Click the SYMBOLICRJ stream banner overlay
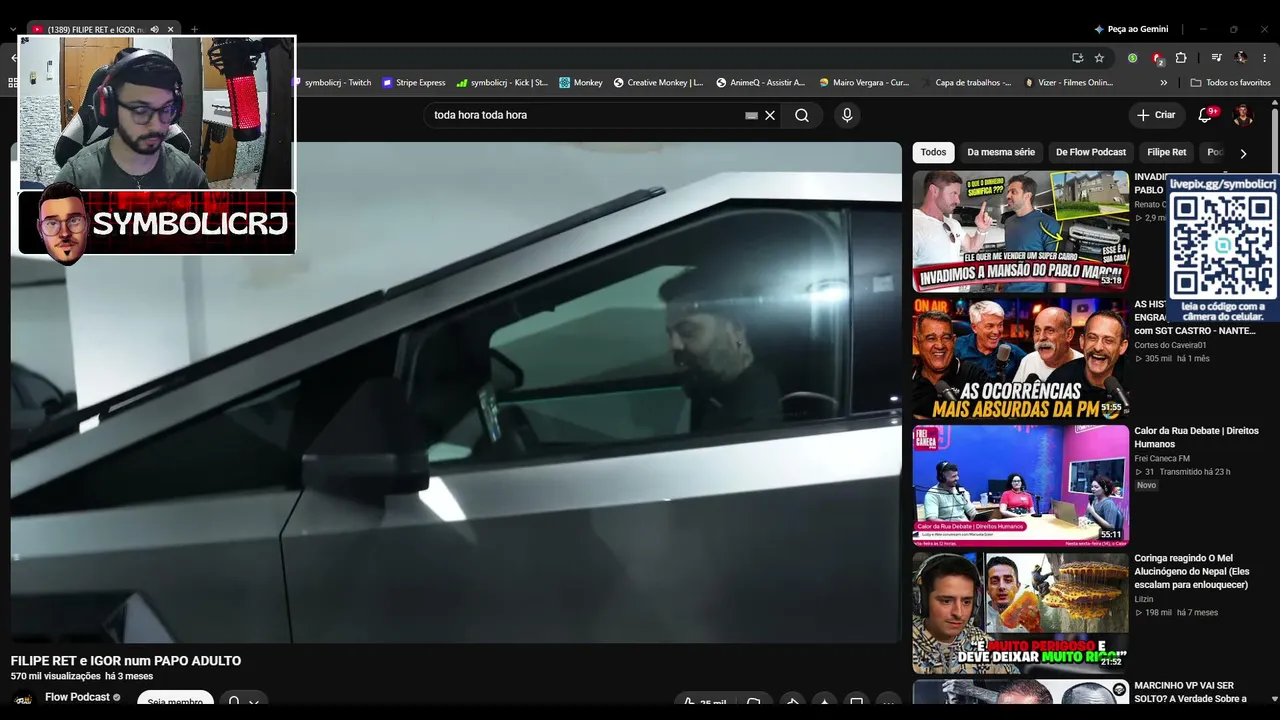Image resolution: width=1280 pixels, height=720 pixels. [x=157, y=222]
